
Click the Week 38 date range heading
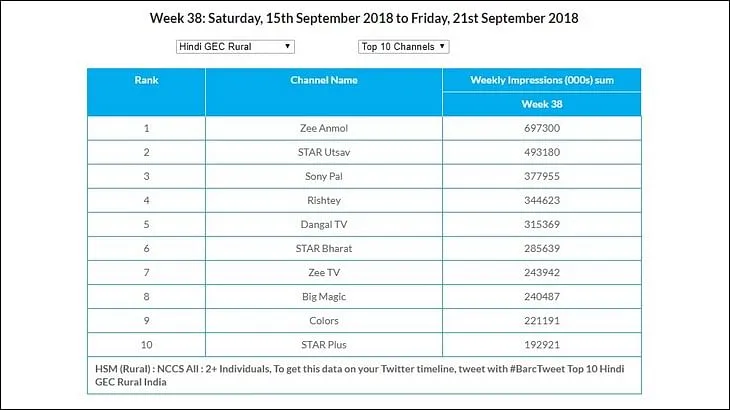(364, 18)
